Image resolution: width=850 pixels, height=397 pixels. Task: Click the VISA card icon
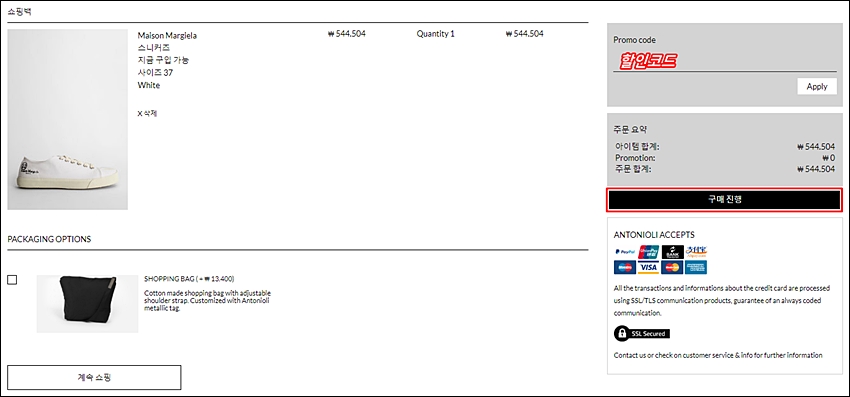click(649, 267)
